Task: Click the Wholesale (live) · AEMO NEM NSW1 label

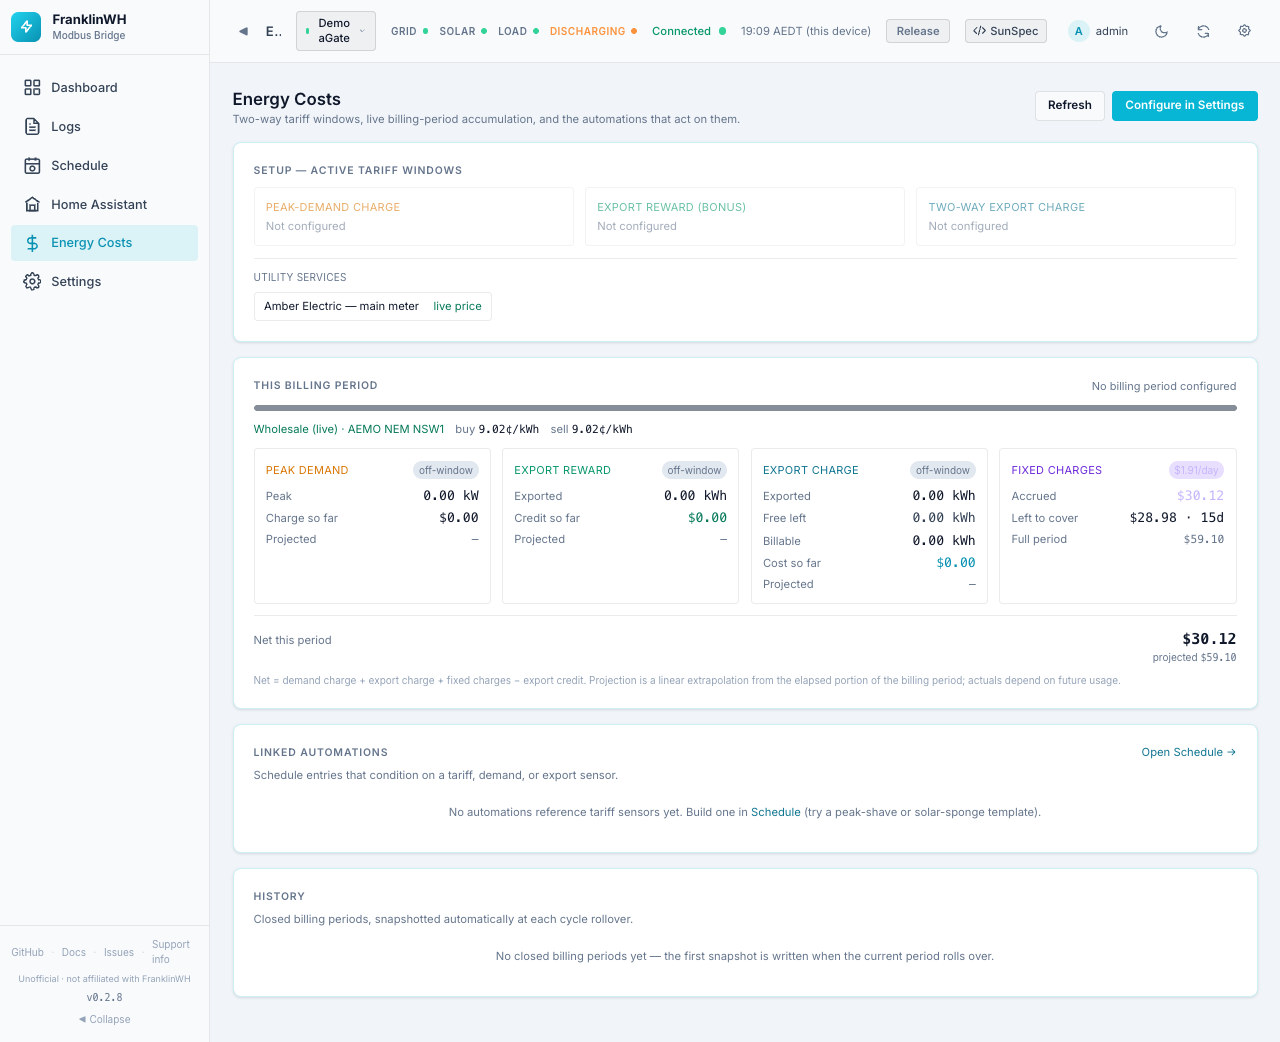Action: pyautogui.click(x=349, y=429)
